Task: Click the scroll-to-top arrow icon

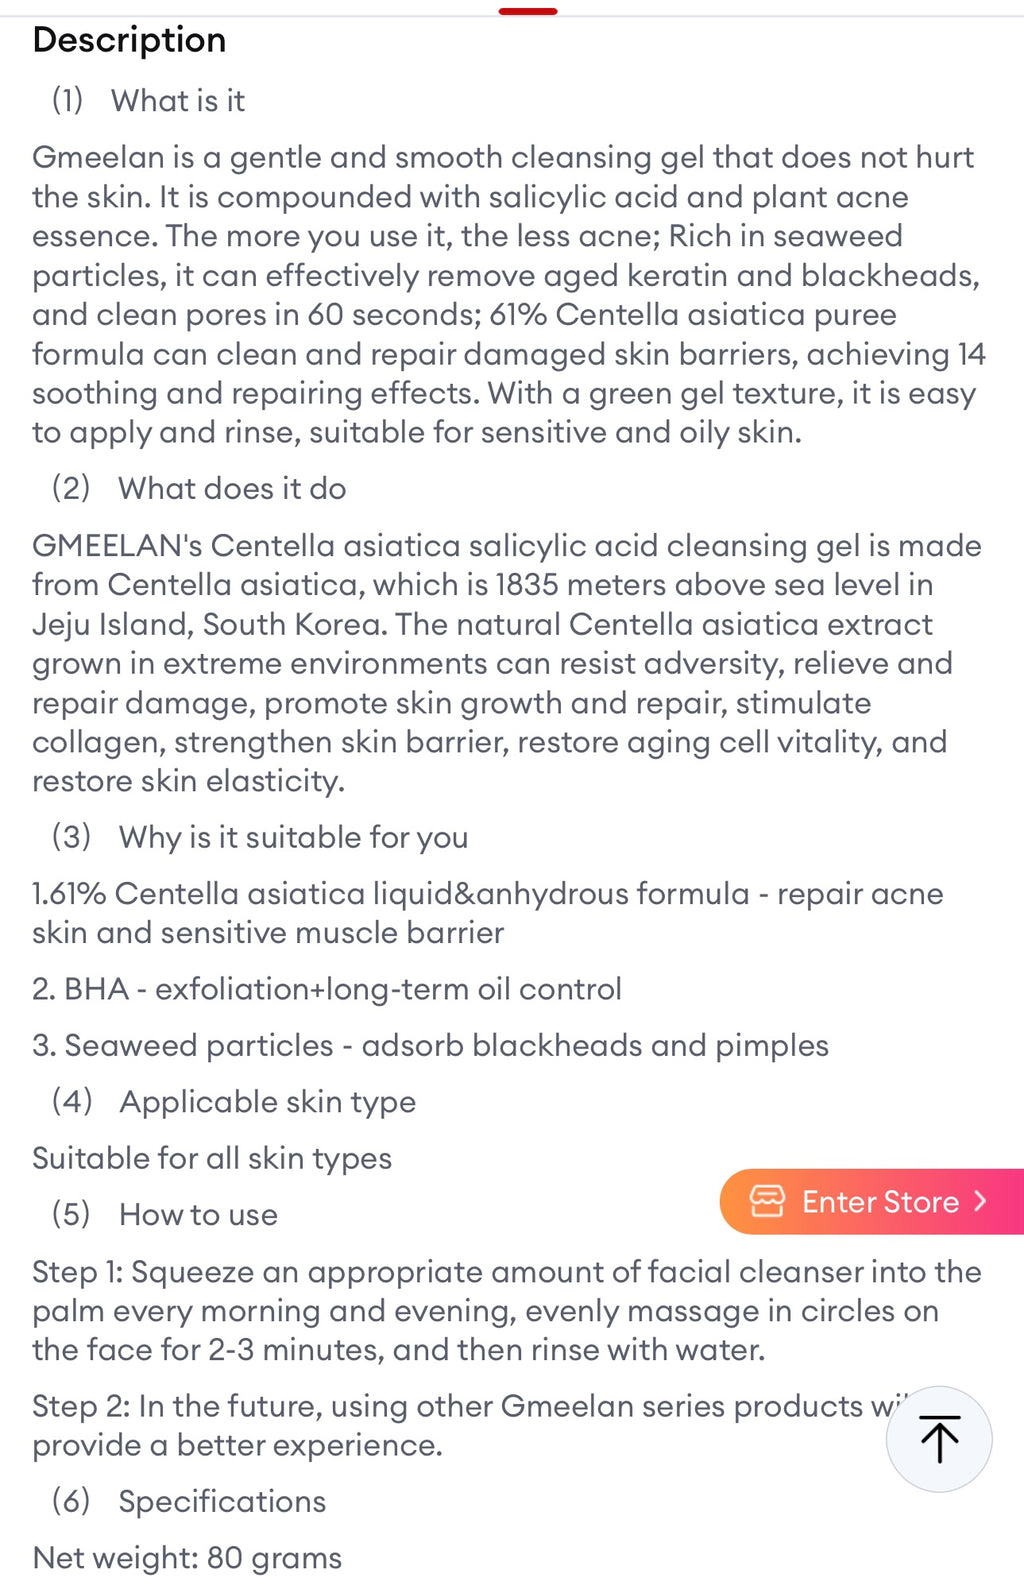Action: pyautogui.click(x=939, y=1439)
